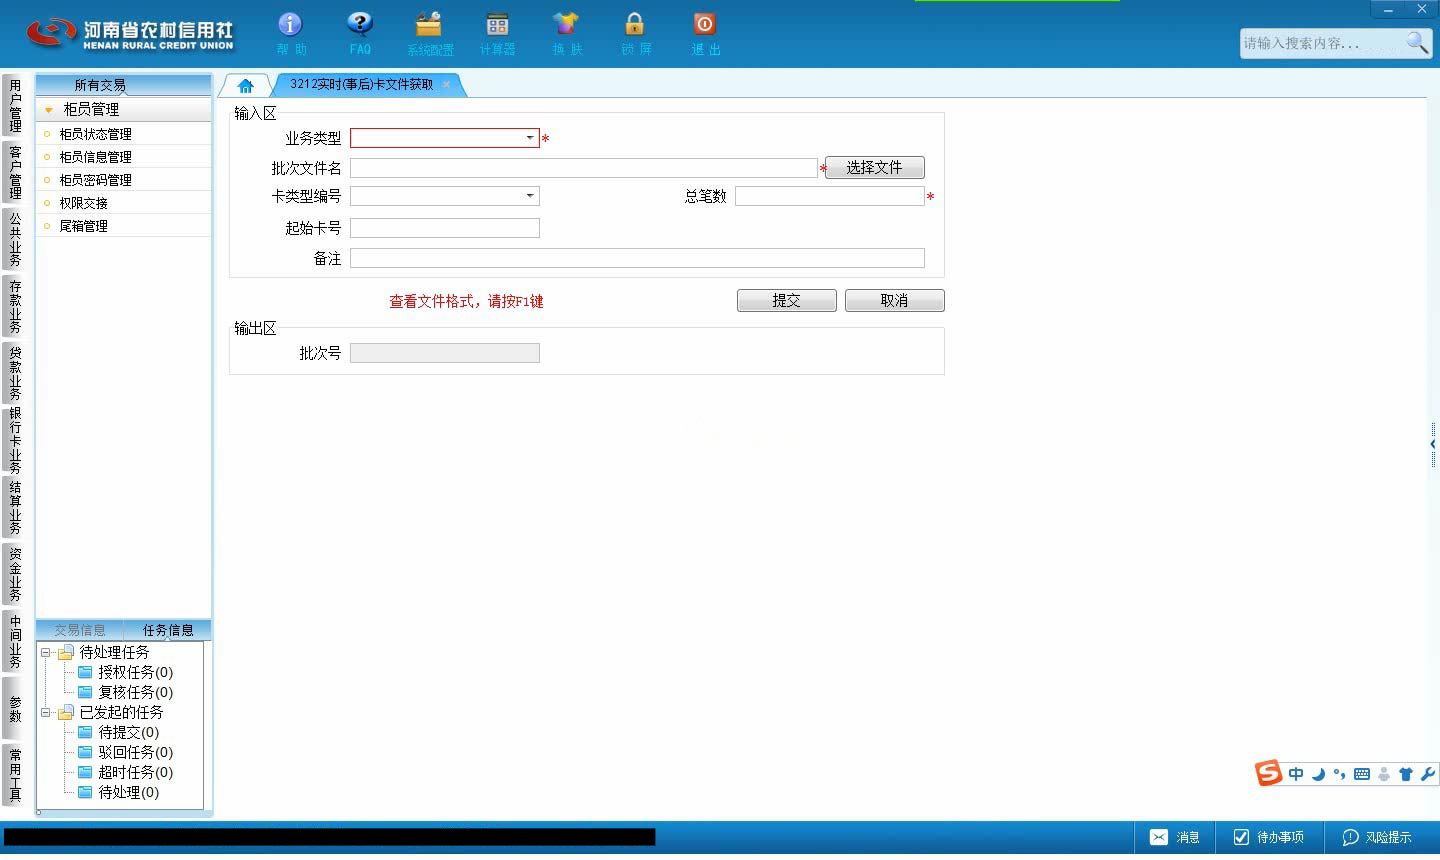
Task: Toggle the moon half-width icon
Action: tap(1318, 774)
